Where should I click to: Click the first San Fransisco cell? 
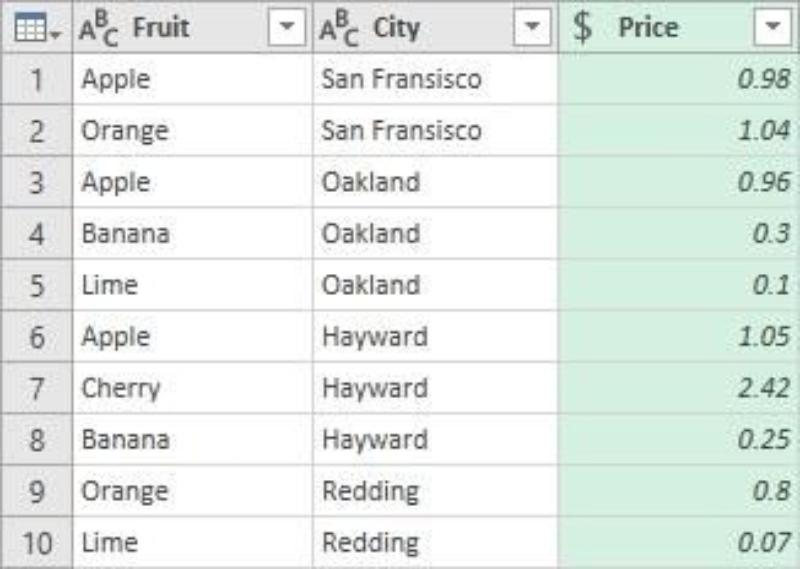tap(401, 80)
